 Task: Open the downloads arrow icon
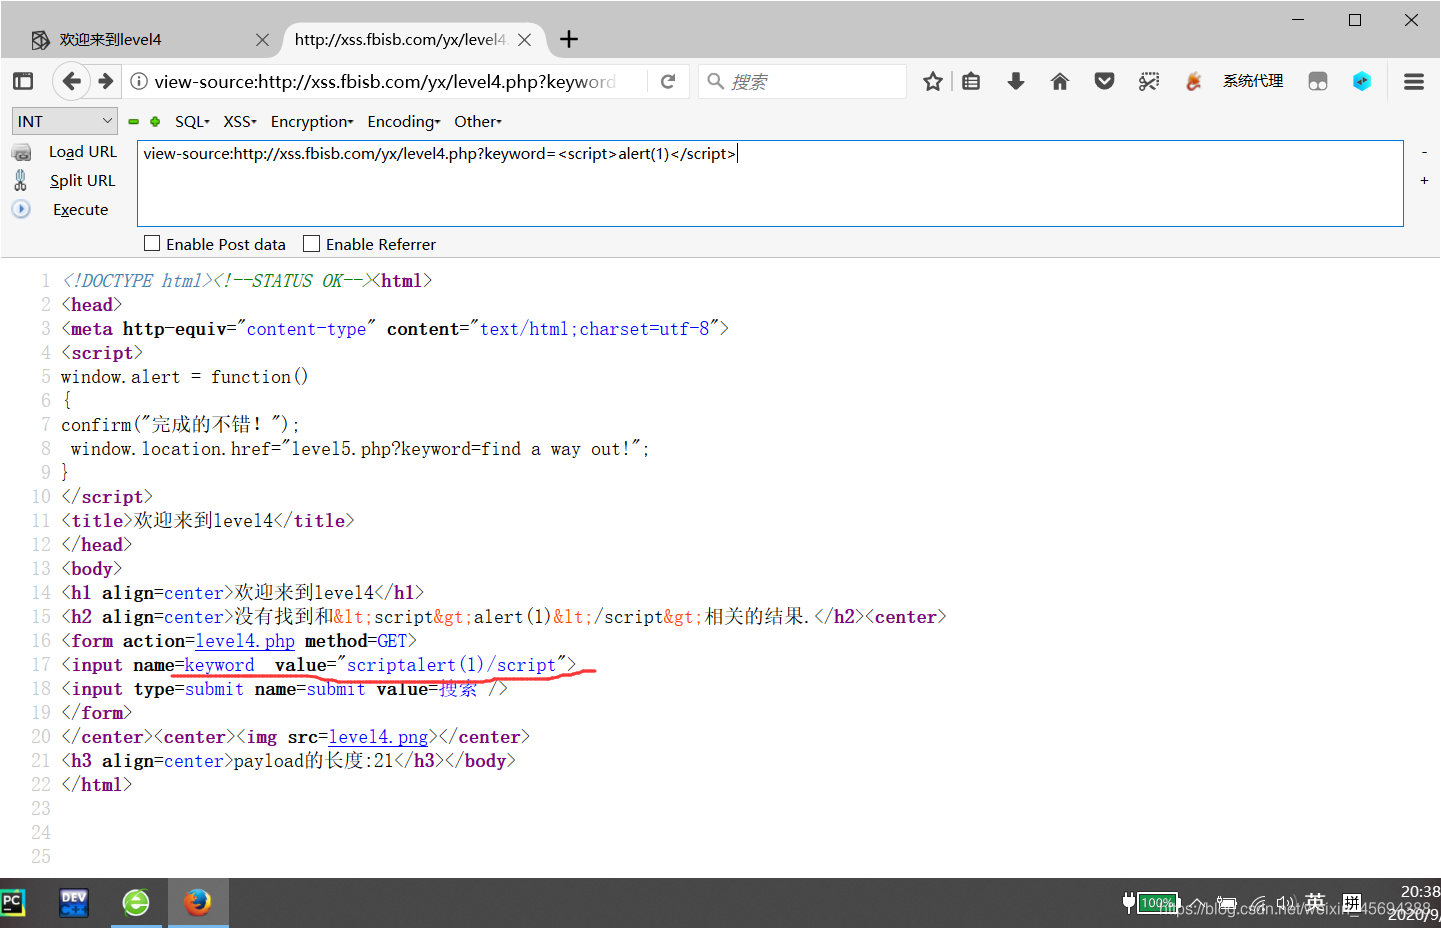pos(1016,81)
